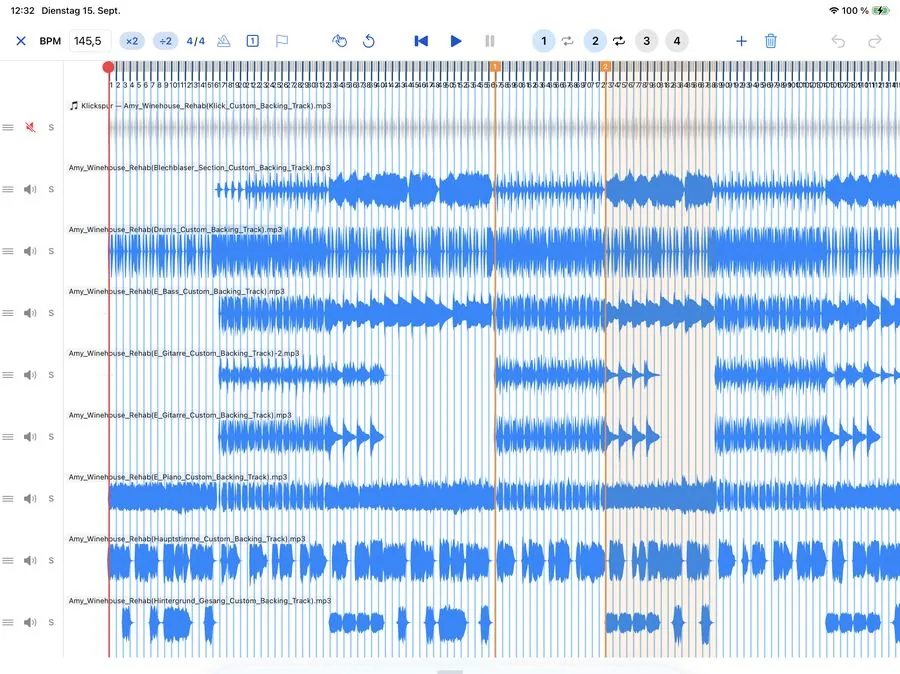Close the editor with the X button
The image size is (900, 674).
[x=21, y=41]
